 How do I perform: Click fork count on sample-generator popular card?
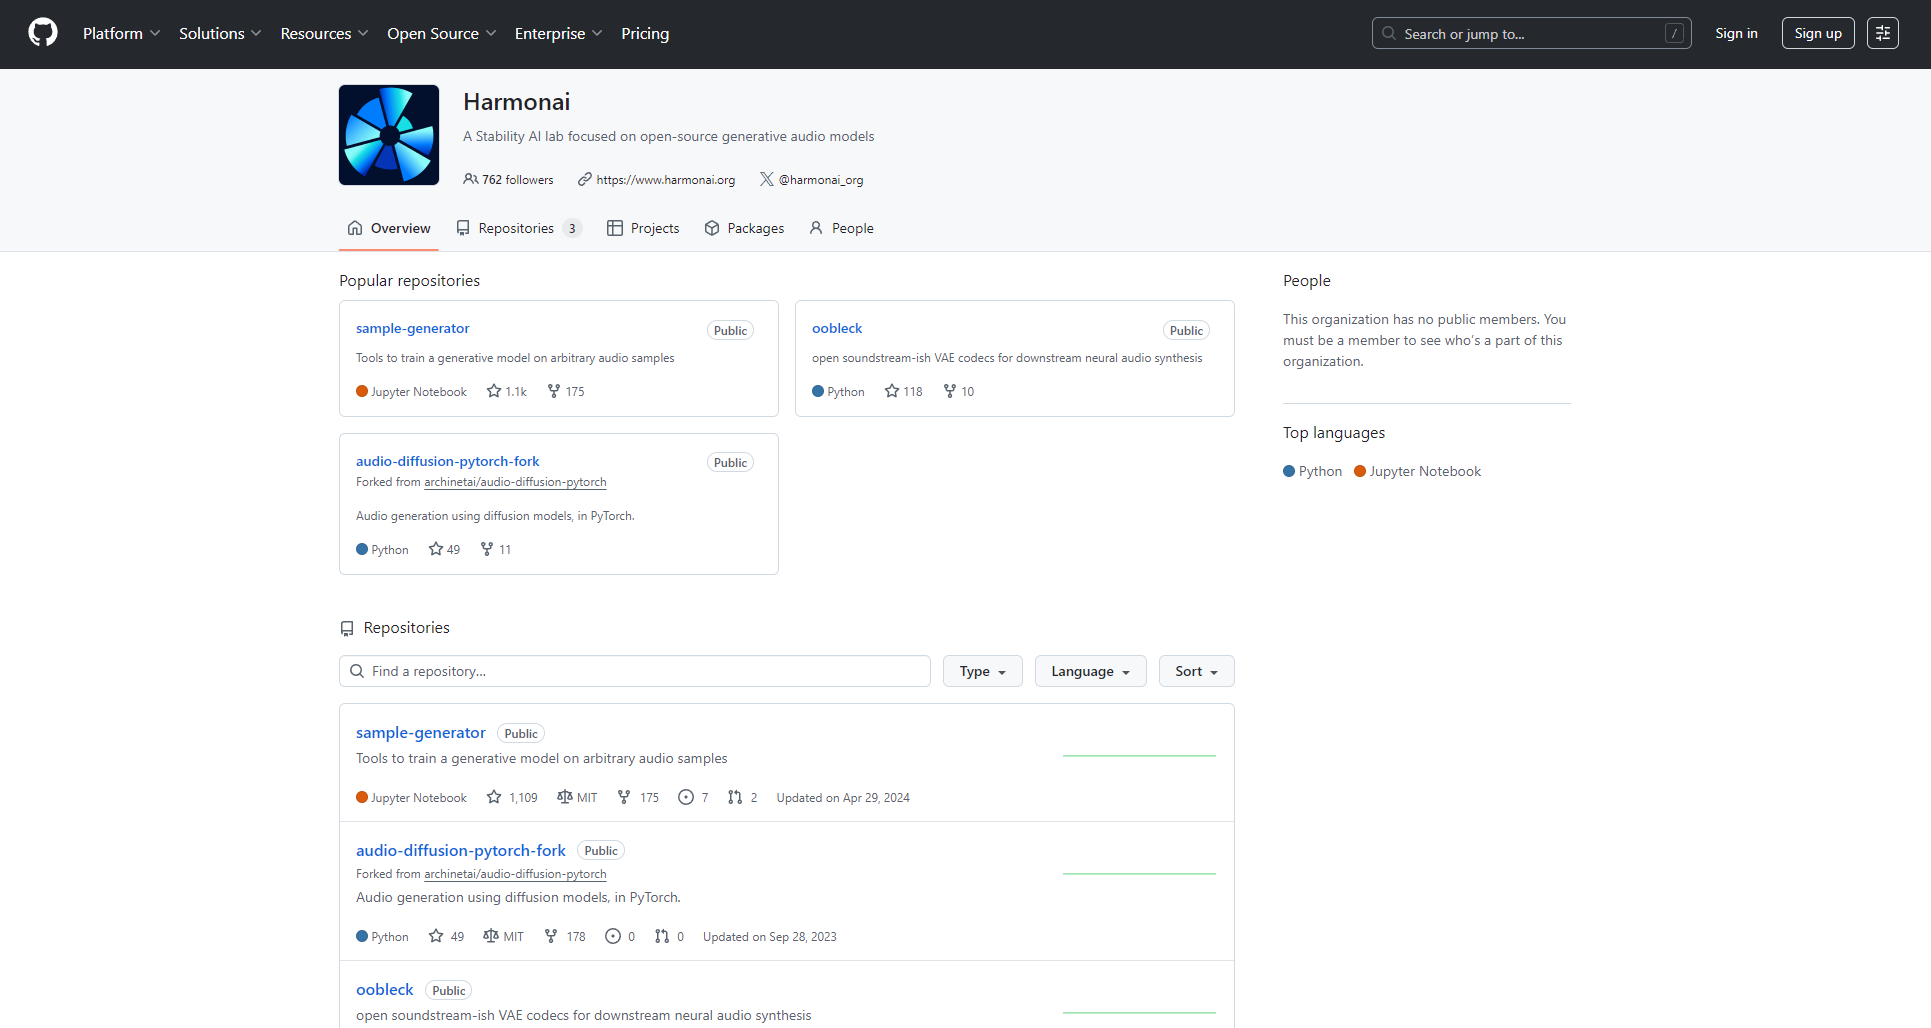tap(566, 391)
